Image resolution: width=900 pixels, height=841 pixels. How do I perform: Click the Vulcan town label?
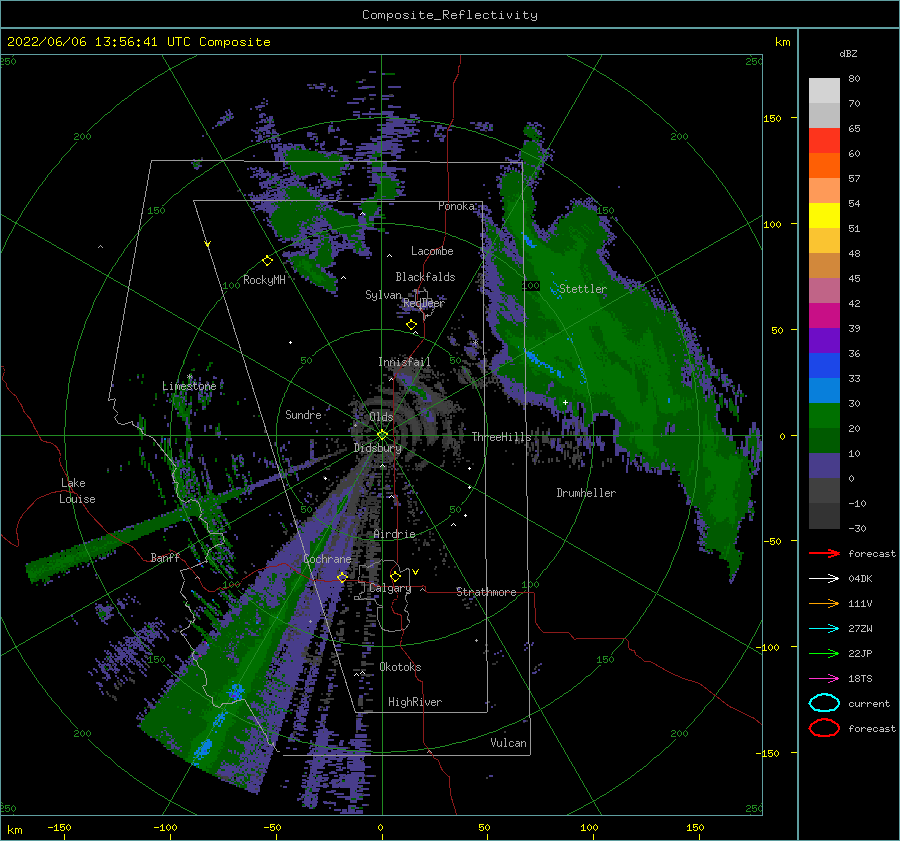point(509,743)
